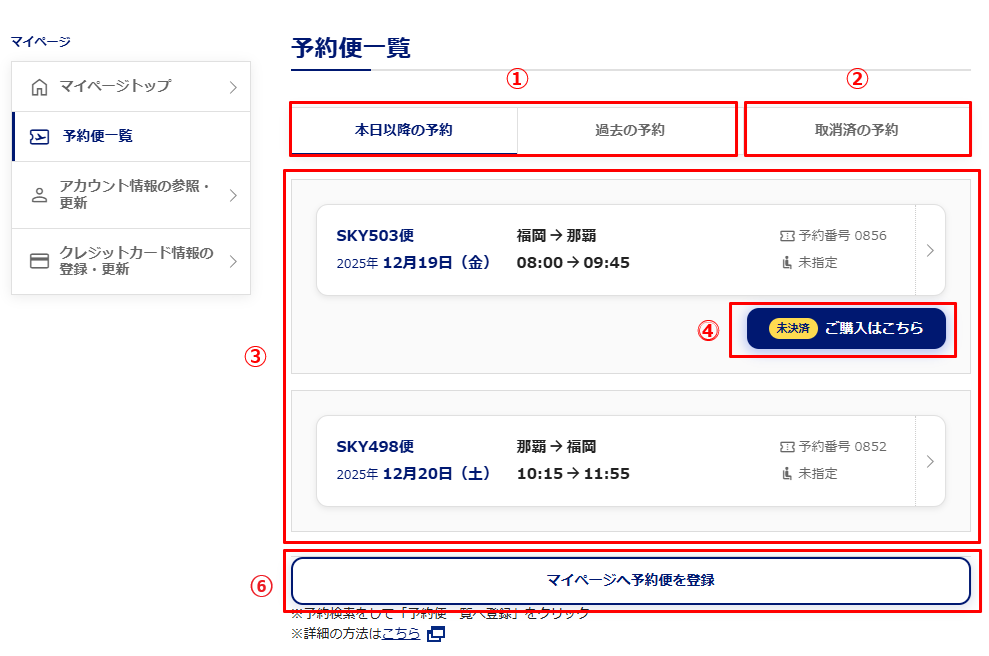Click the credit card icon in sidebar
The width and height of the screenshot is (989, 656).
coord(39,262)
